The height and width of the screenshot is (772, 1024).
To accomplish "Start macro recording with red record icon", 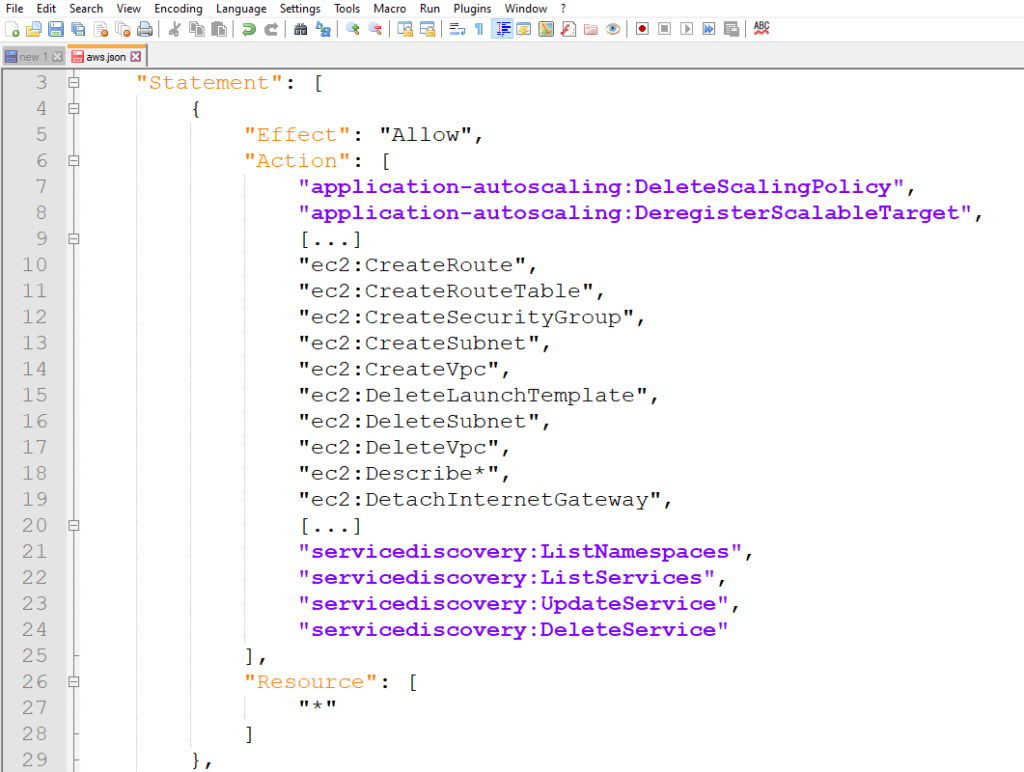I will 642,29.
